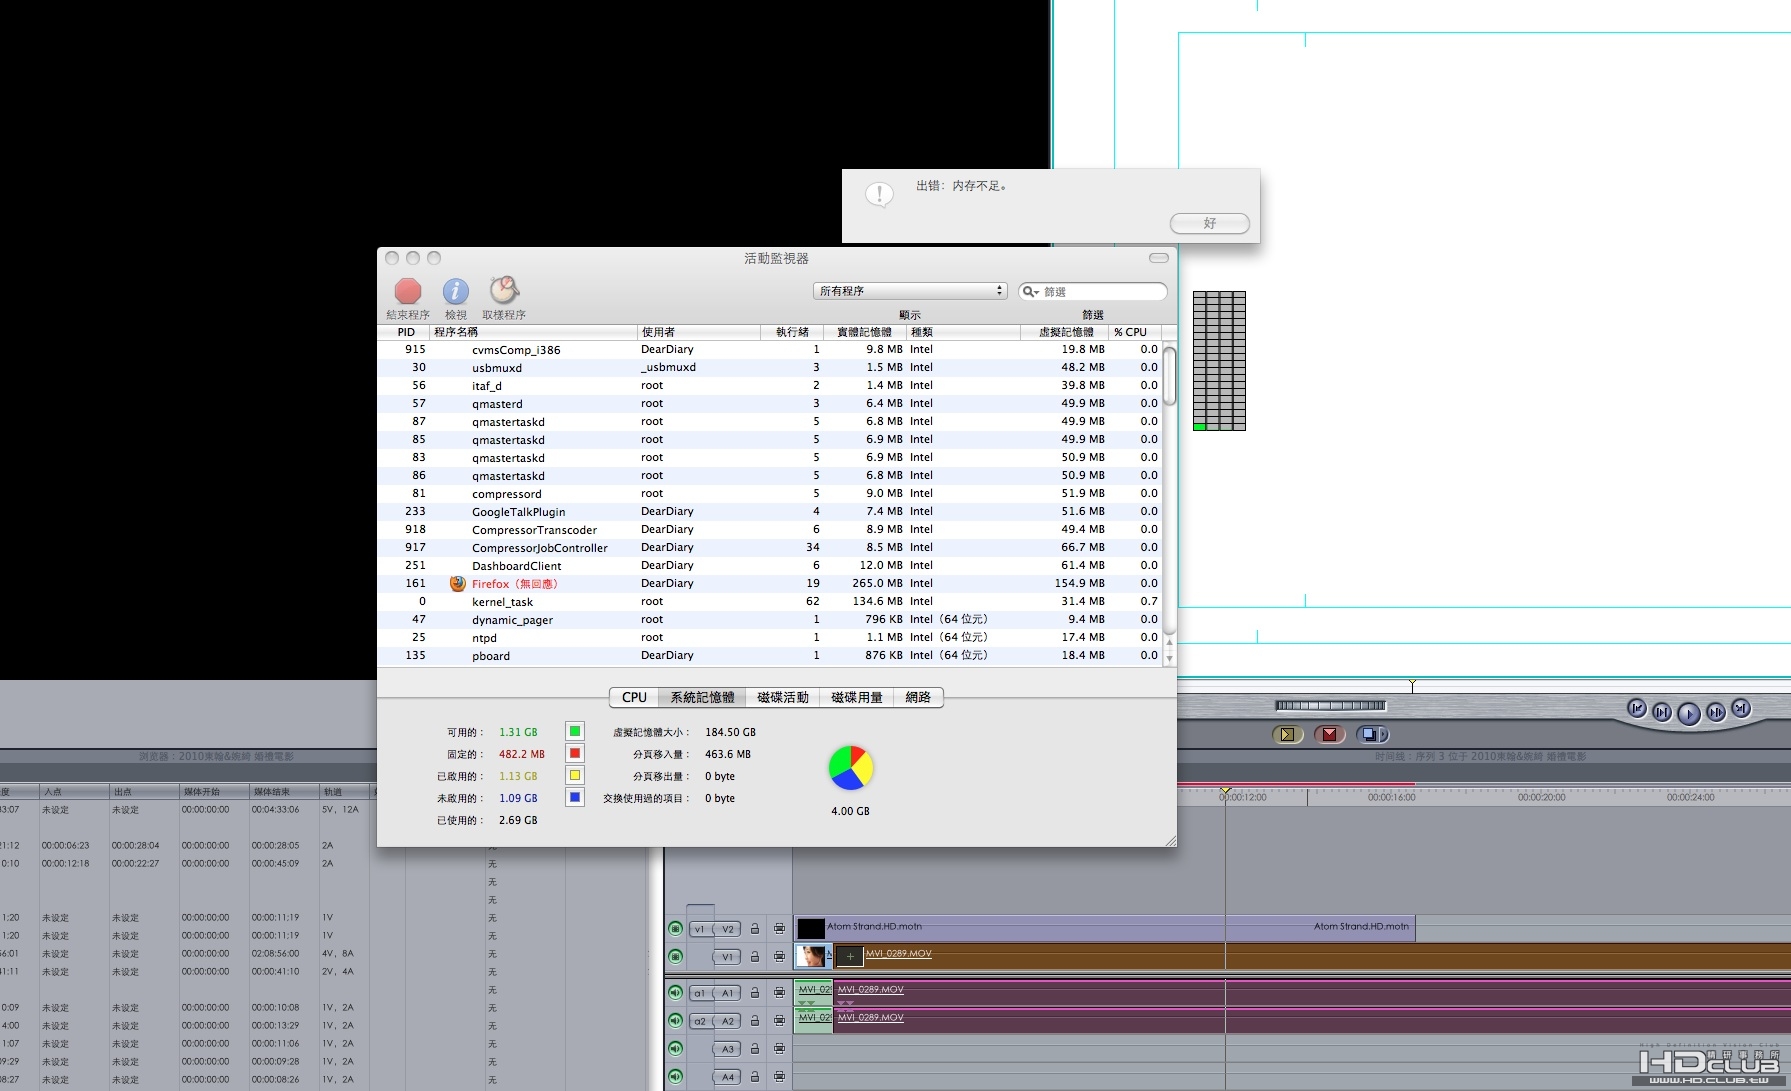Jump to previous edit in transport controls

(1637, 709)
